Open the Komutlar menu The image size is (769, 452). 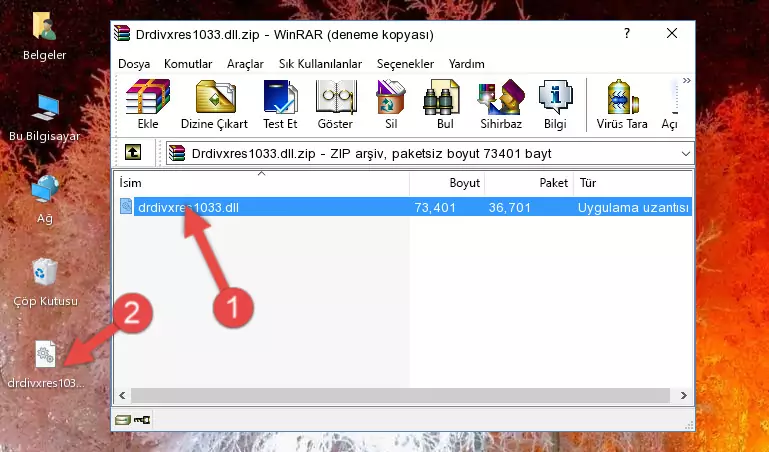[188, 64]
